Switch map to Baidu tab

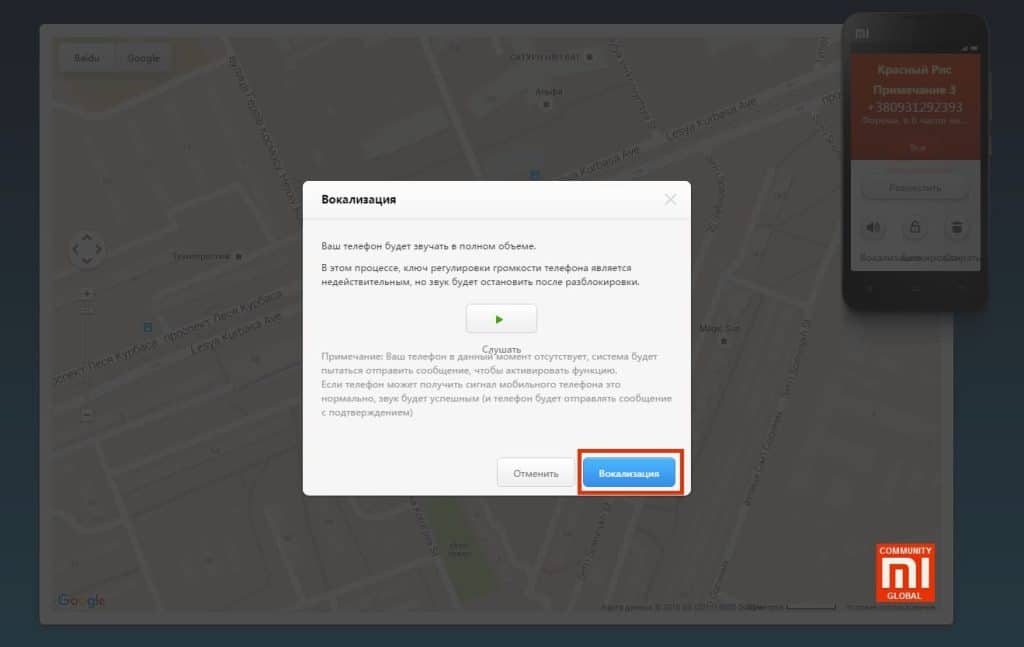pyautogui.click(x=86, y=58)
